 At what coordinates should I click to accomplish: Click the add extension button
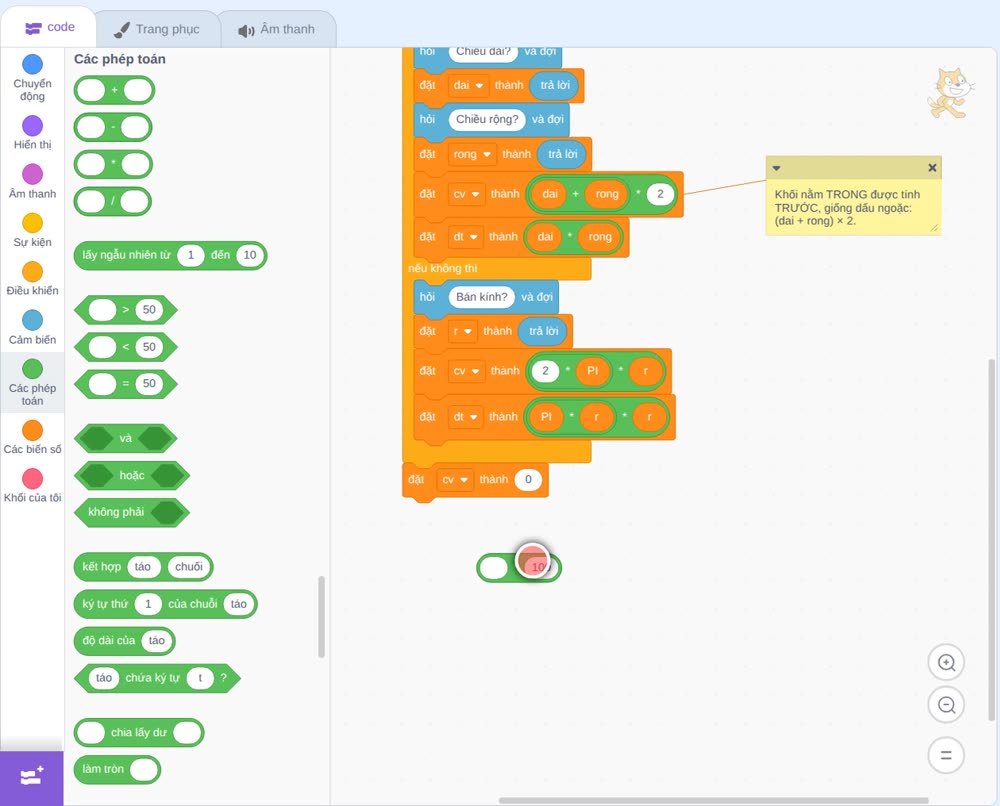[x=32, y=777]
